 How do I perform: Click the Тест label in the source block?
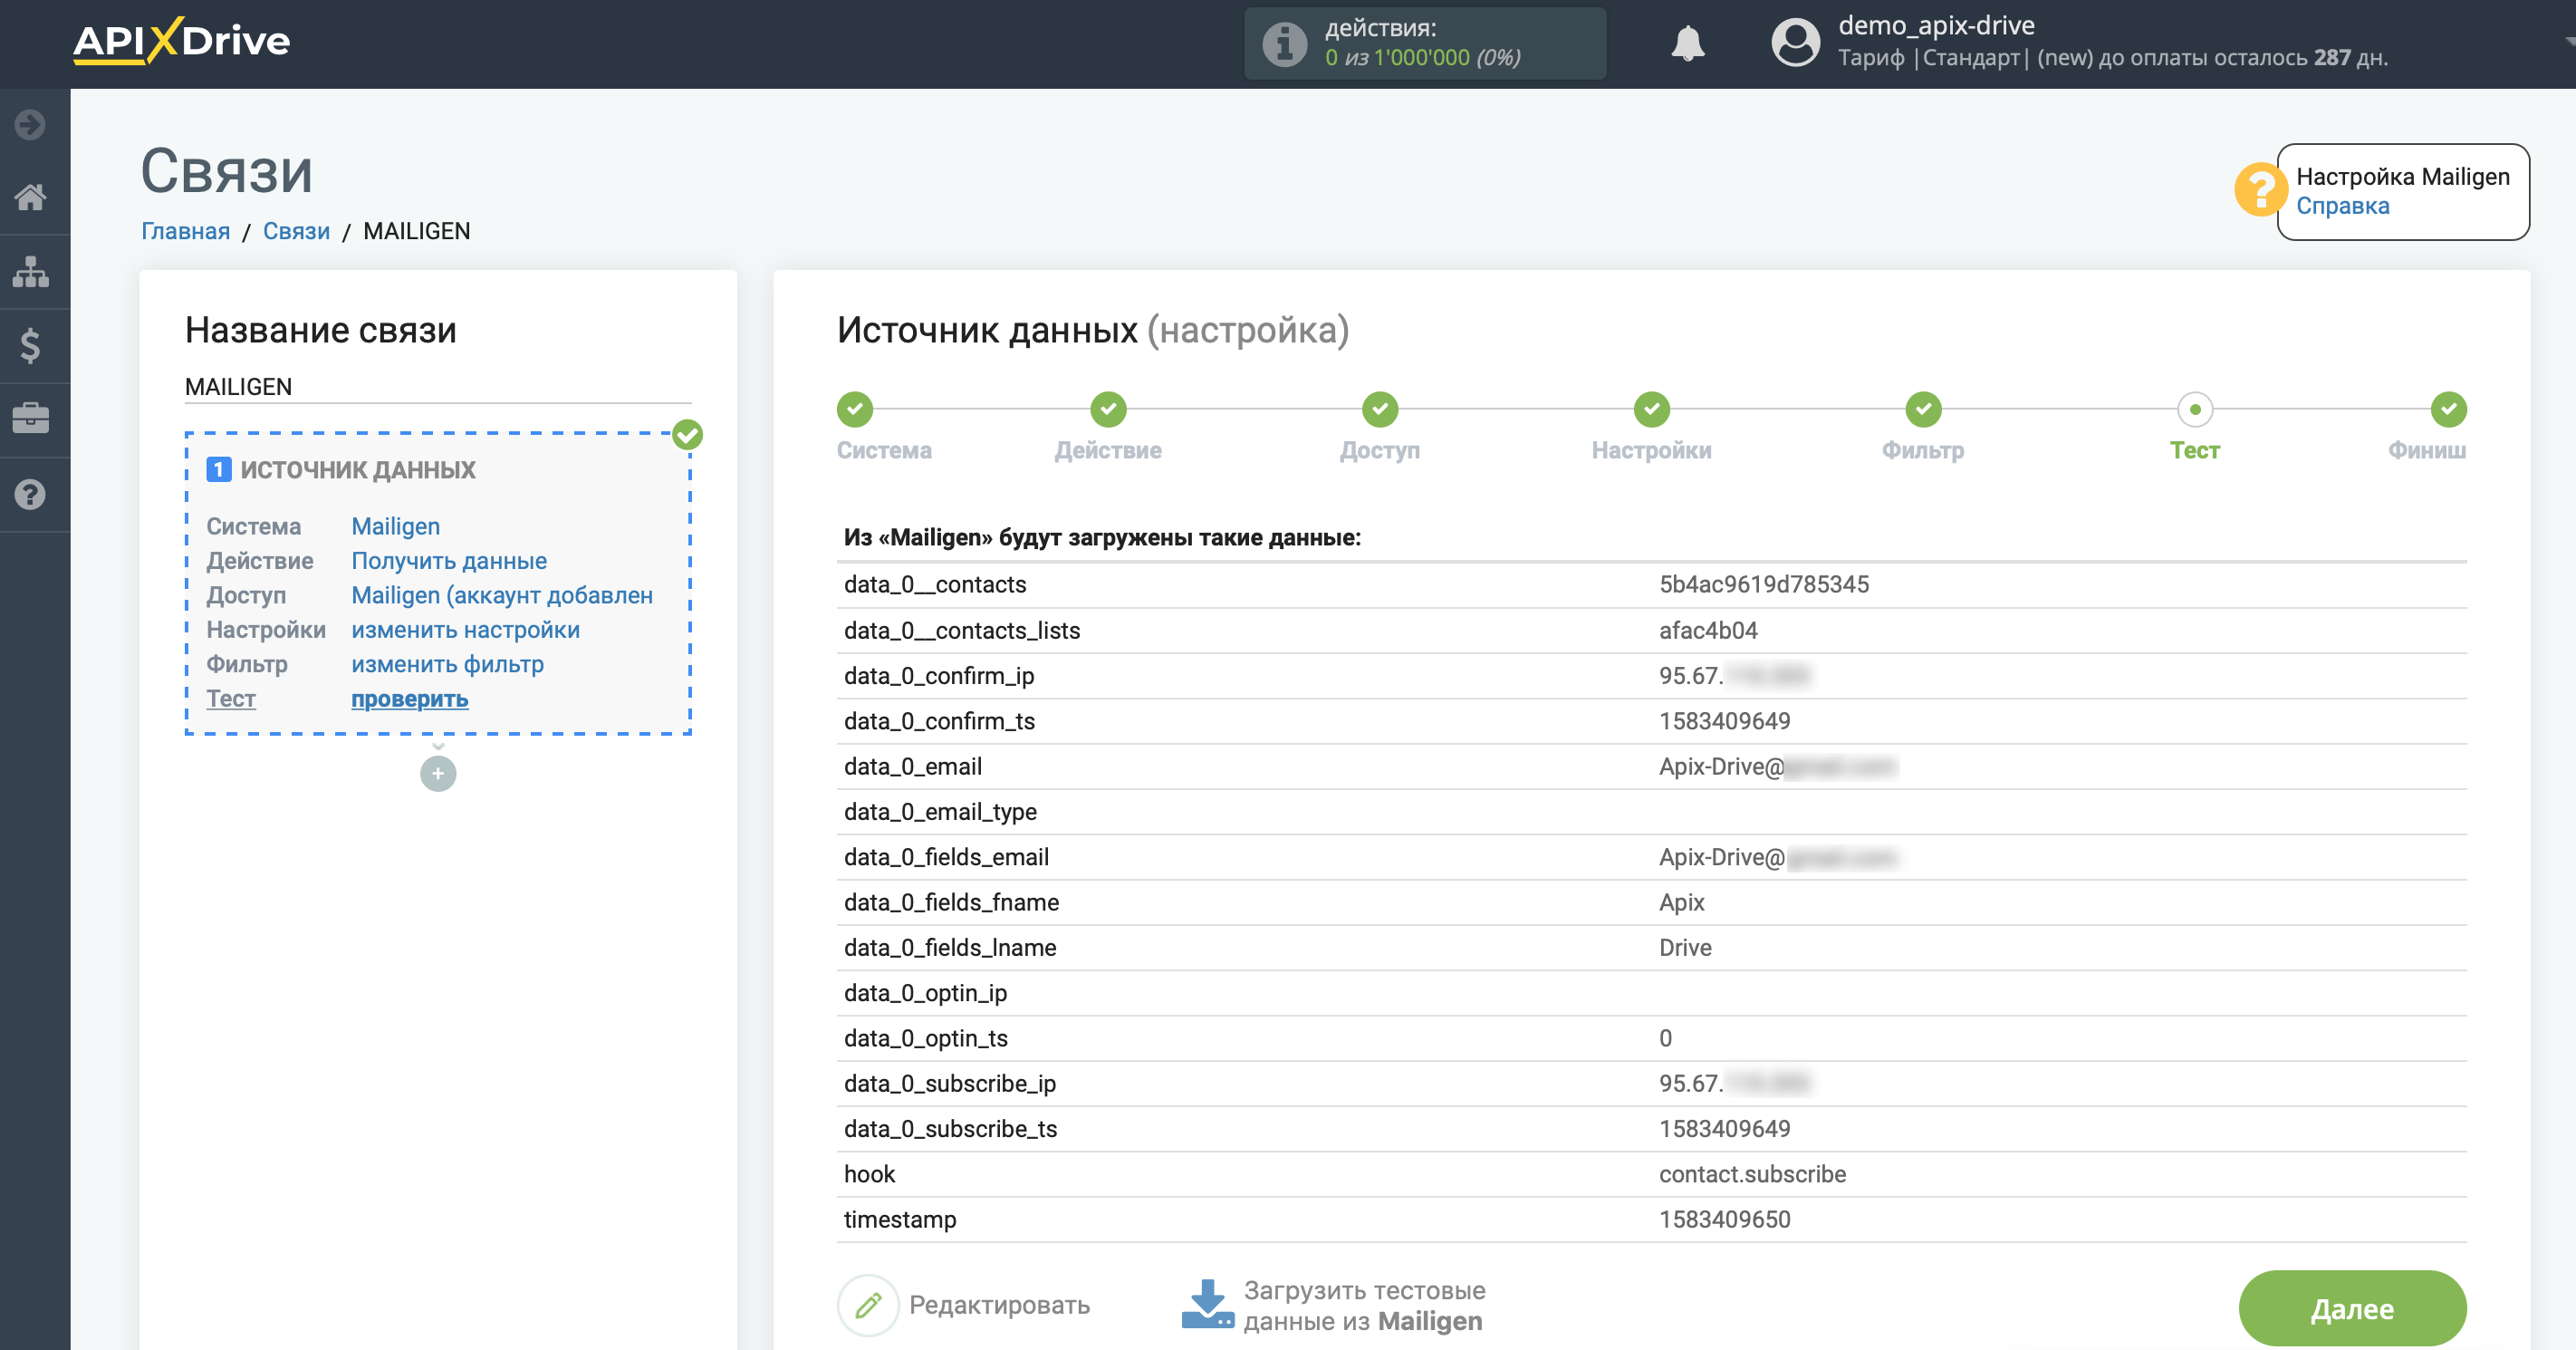[231, 699]
